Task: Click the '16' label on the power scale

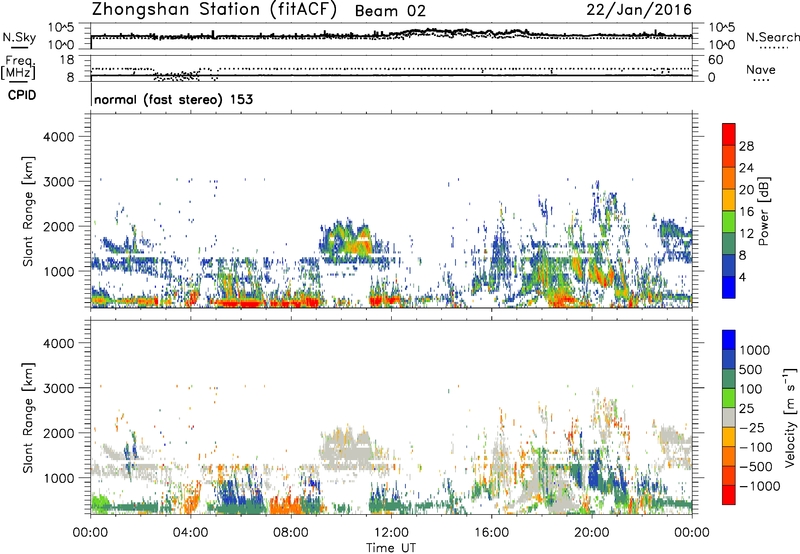Action: [x=746, y=212]
